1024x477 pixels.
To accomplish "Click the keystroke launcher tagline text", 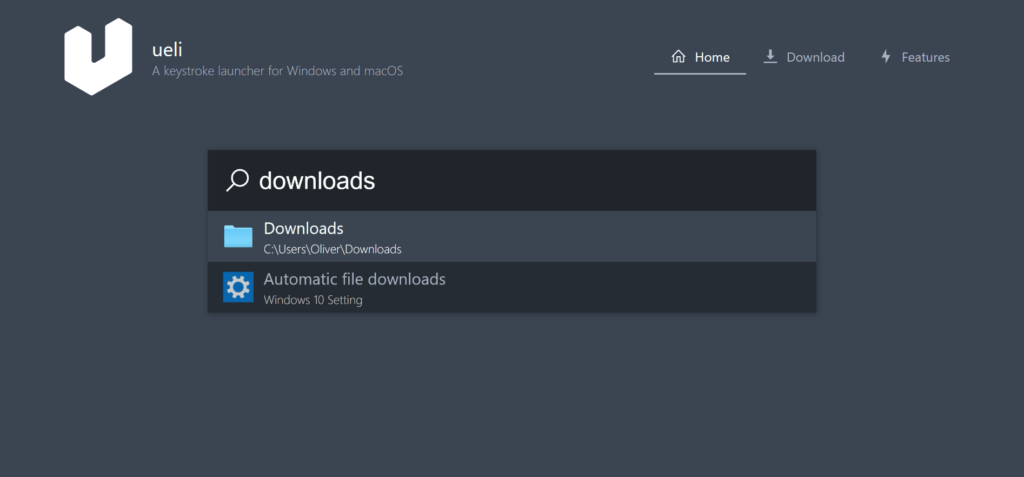I will (x=278, y=71).
